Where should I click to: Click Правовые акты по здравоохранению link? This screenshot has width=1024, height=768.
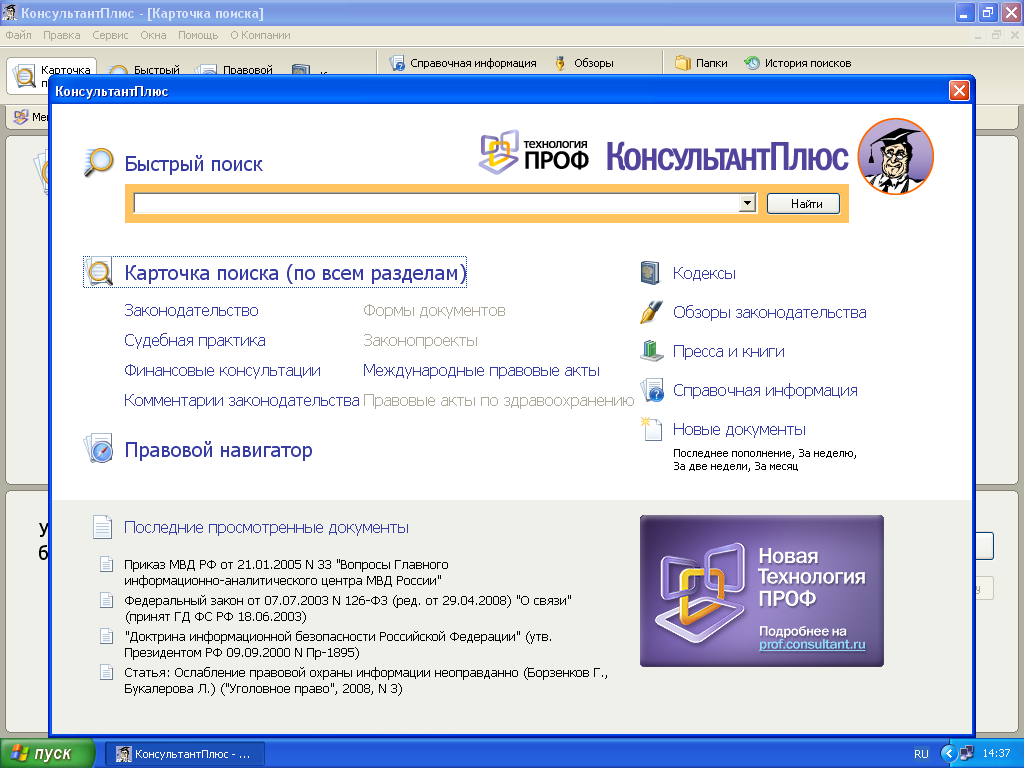coord(499,400)
